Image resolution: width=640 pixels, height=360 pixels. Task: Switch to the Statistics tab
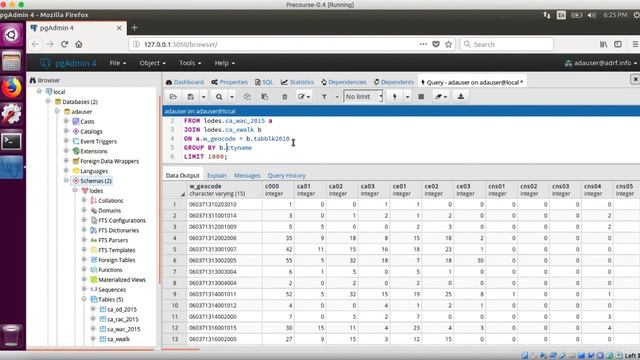click(x=297, y=82)
